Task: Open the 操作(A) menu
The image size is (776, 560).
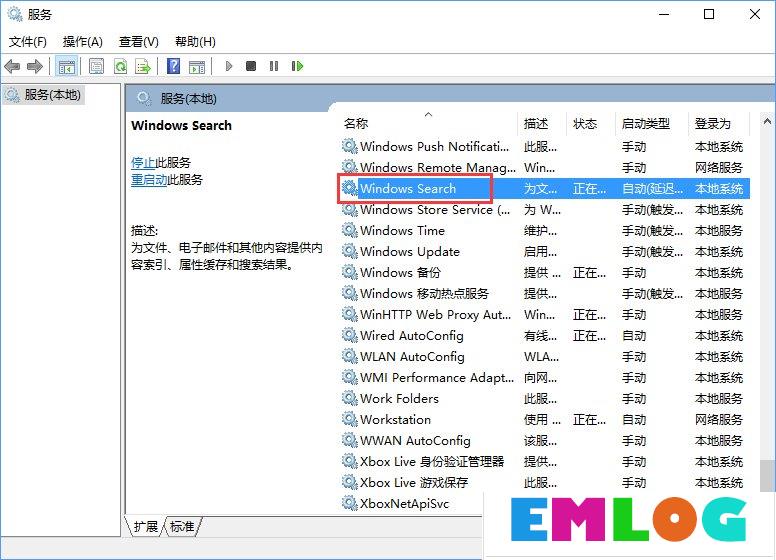Action: (x=83, y=42)
